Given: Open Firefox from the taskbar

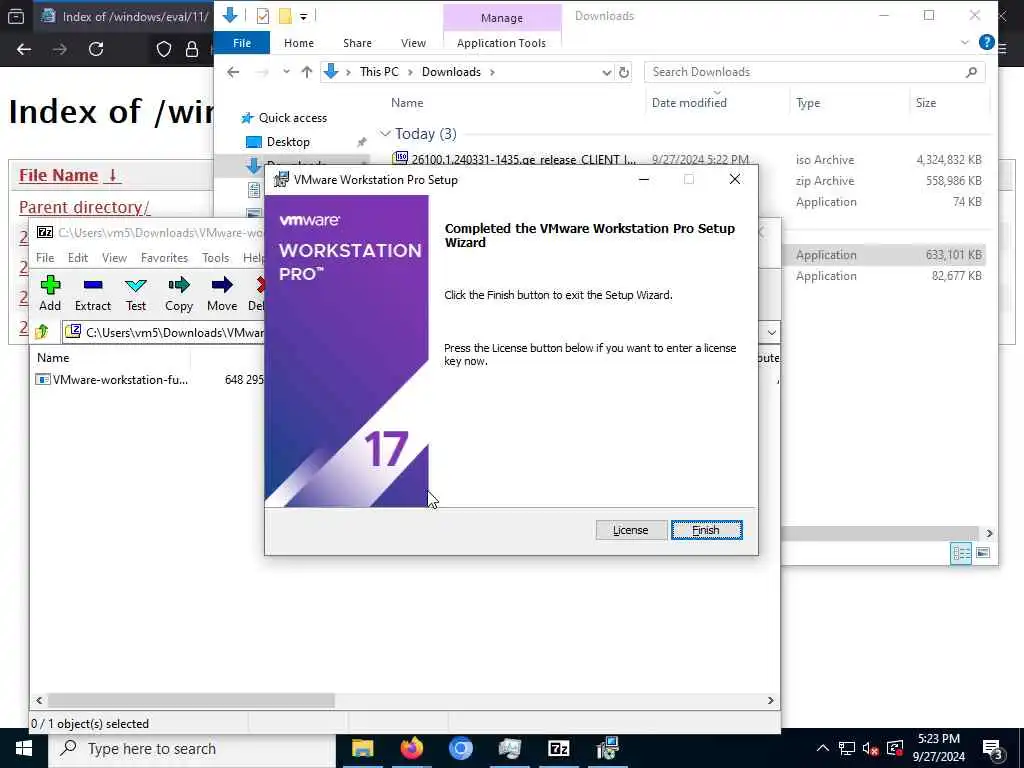Looking at the screenshot, I should pyautogui.click(x=411, y=748).
